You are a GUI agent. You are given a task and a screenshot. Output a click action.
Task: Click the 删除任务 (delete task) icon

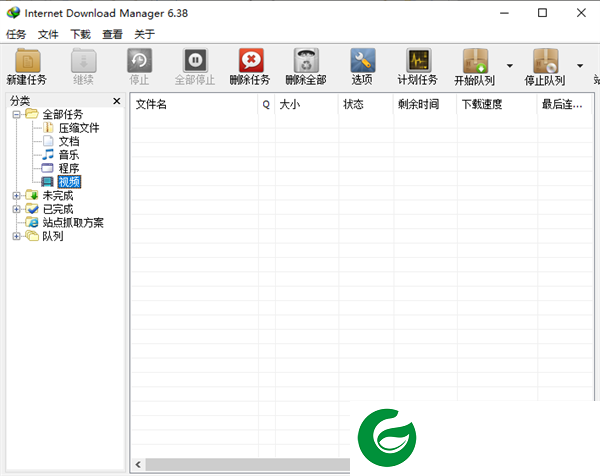pyautogui.click(x=251, y=60)
